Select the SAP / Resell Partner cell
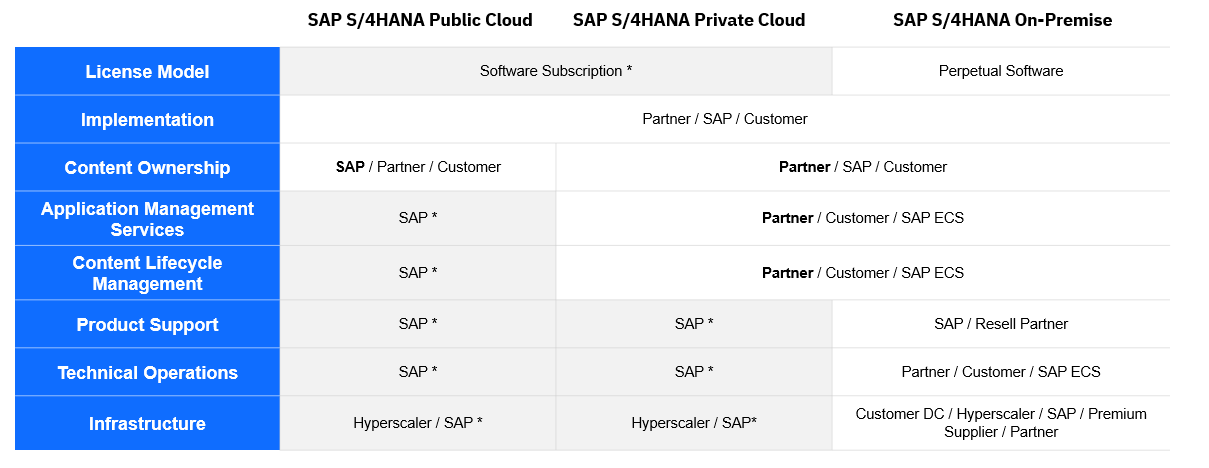The image size is (1209, 468). 1001,324
